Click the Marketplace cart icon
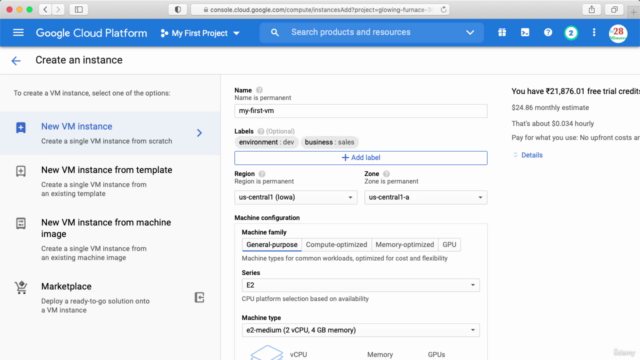This screenshot has height=360, width=640. point(21,288)
